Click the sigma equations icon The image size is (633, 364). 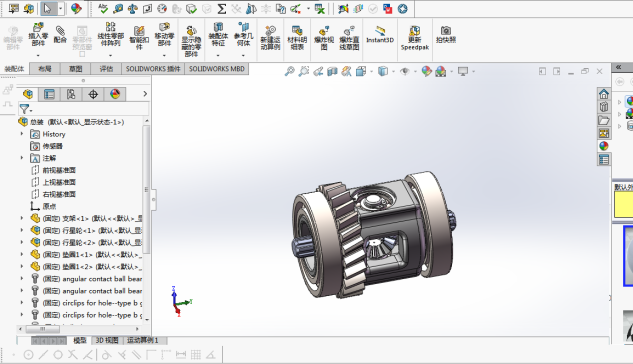tap(221, 8)
